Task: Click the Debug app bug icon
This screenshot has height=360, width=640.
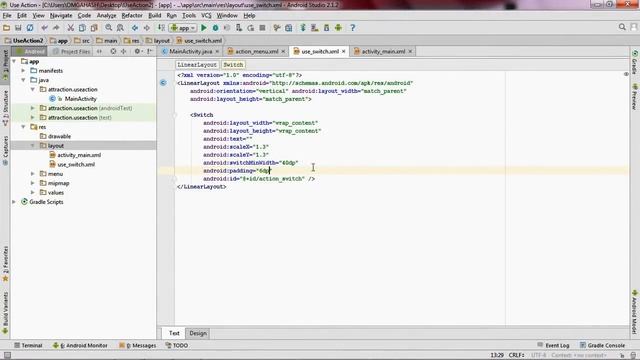Action: [x=215, y=28]
